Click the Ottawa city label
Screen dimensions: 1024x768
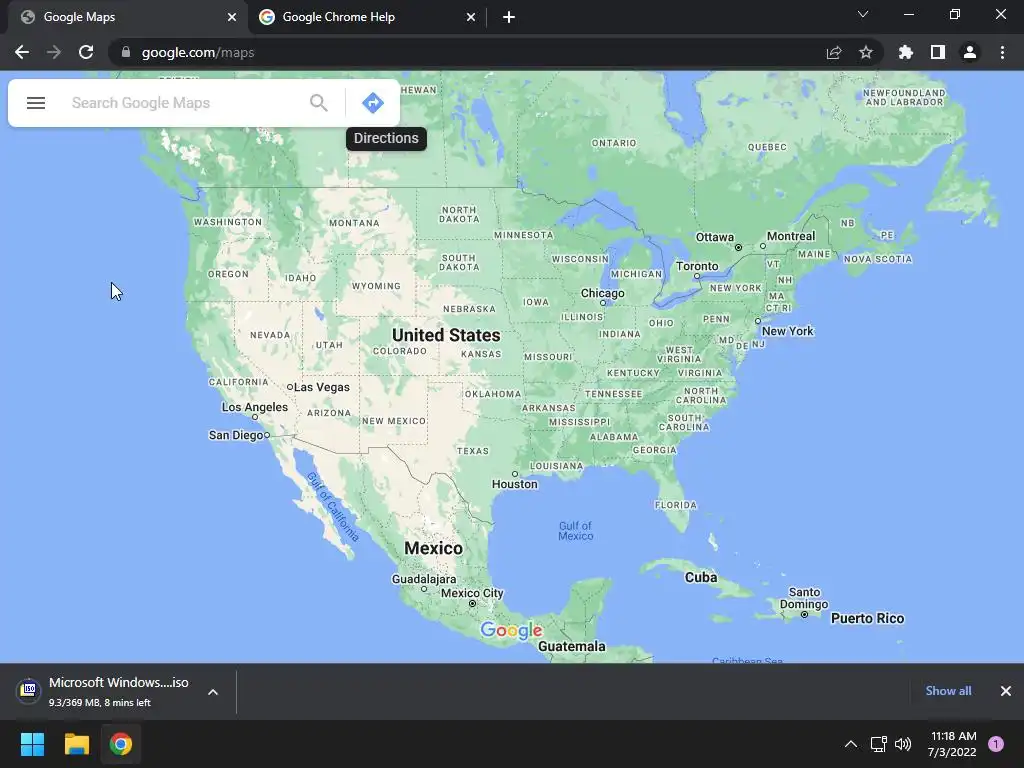(714, 237)
